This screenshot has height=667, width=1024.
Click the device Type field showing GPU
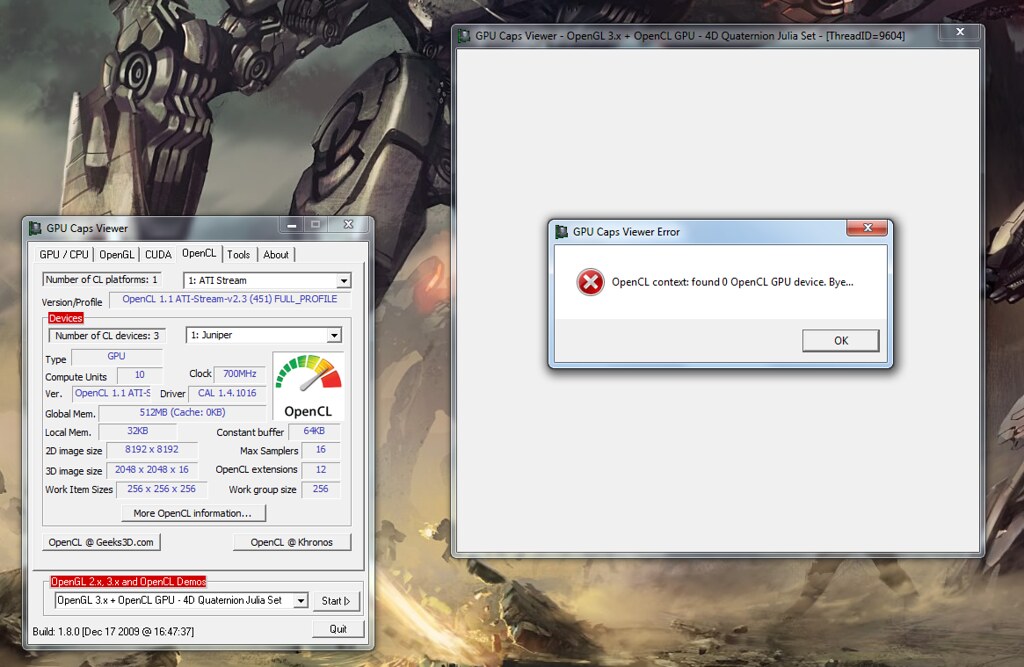pyautogui.click(x=116, y=357)
